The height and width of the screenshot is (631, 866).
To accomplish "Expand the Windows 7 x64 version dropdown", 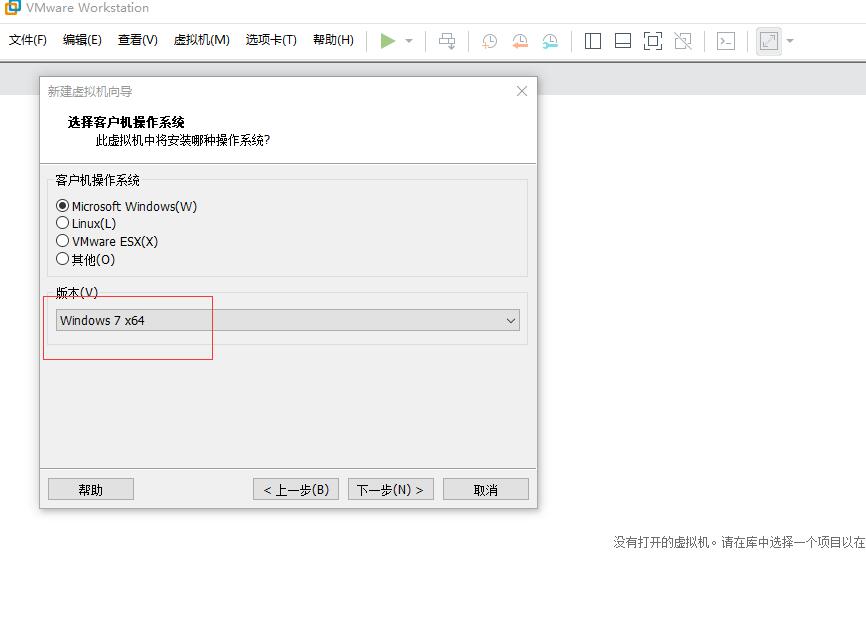I will 288,320.
